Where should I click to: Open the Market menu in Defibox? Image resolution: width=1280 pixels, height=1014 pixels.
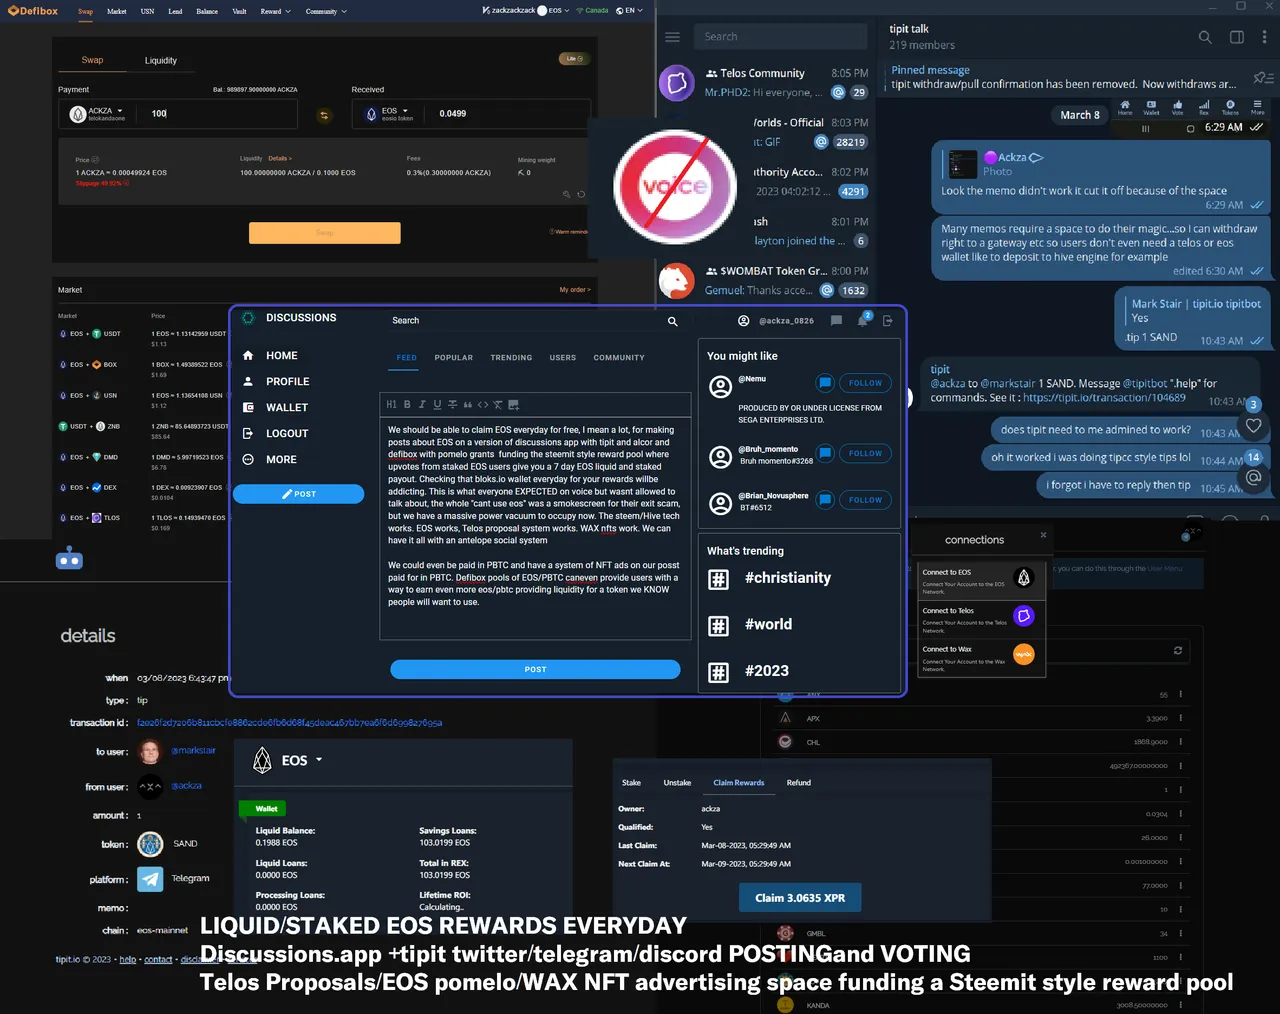pos(117,11)
